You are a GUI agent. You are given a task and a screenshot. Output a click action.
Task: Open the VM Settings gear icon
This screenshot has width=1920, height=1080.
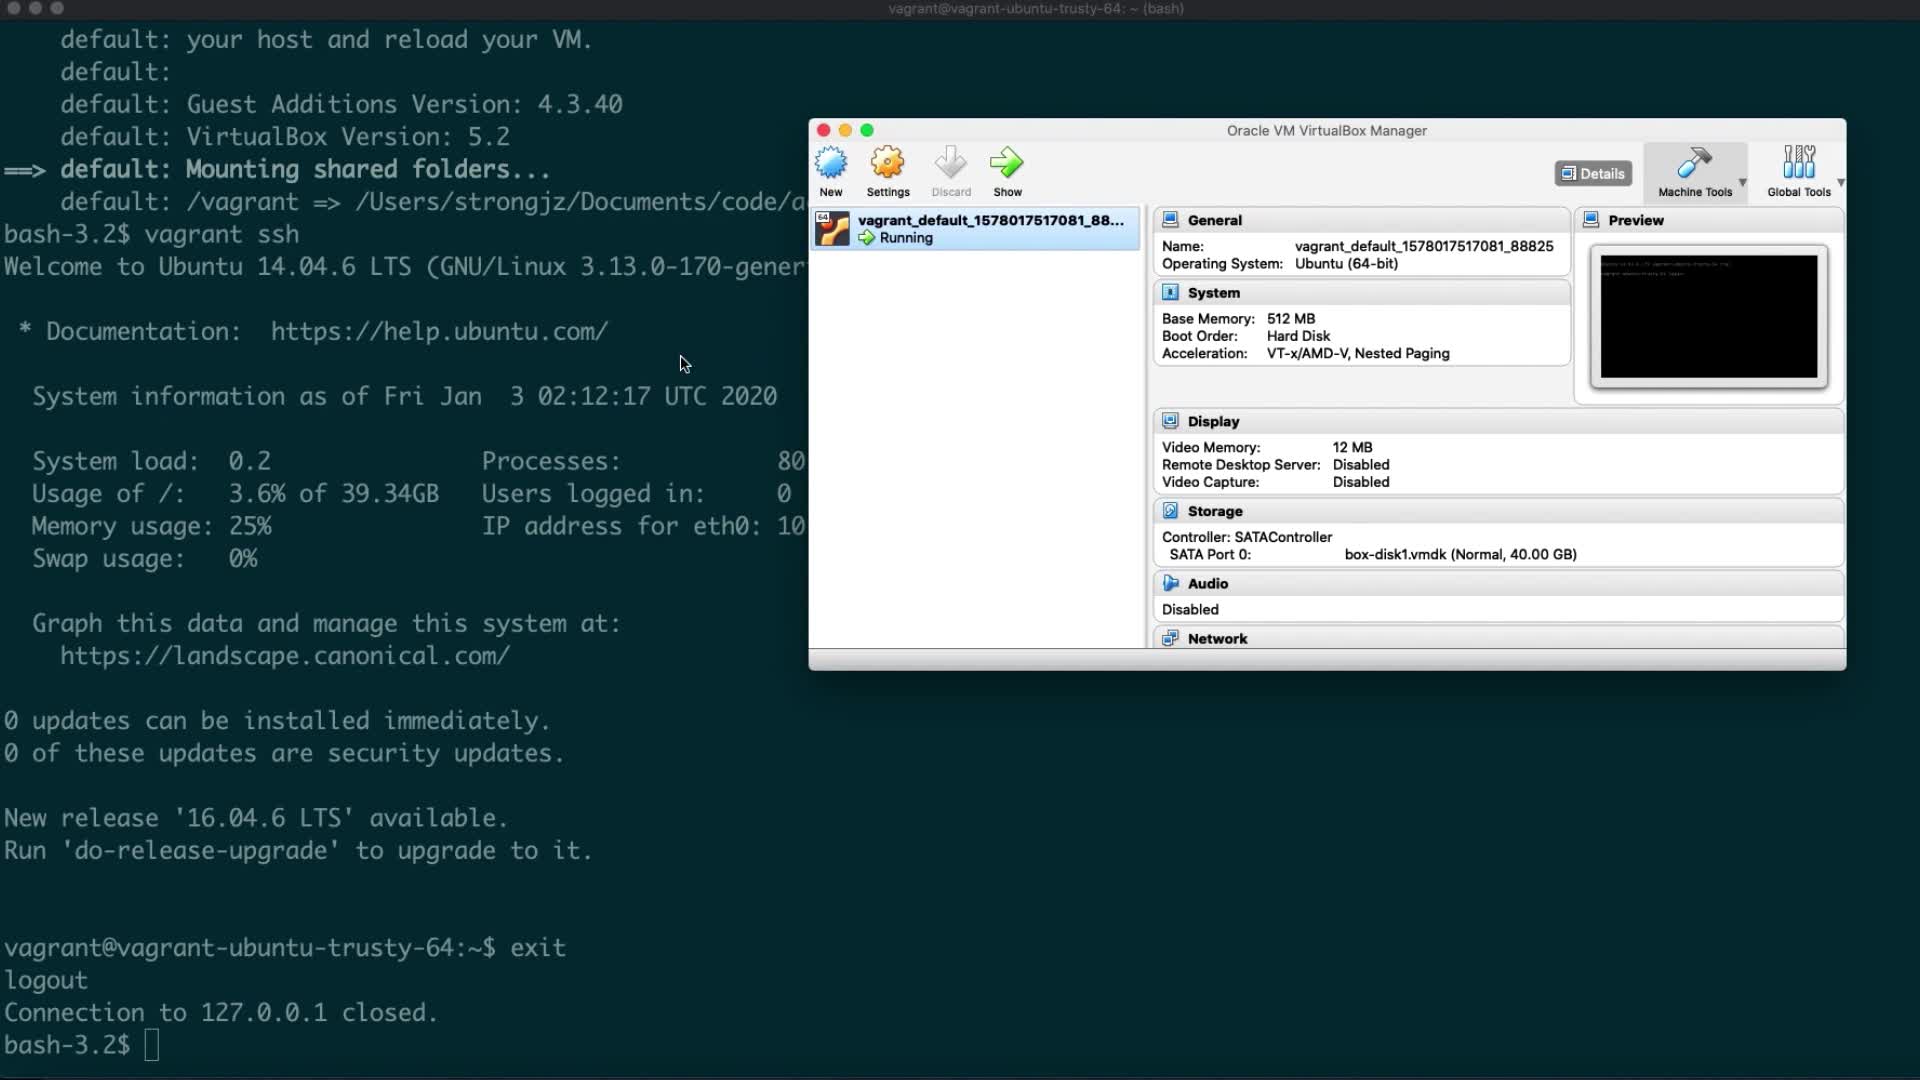887,164
